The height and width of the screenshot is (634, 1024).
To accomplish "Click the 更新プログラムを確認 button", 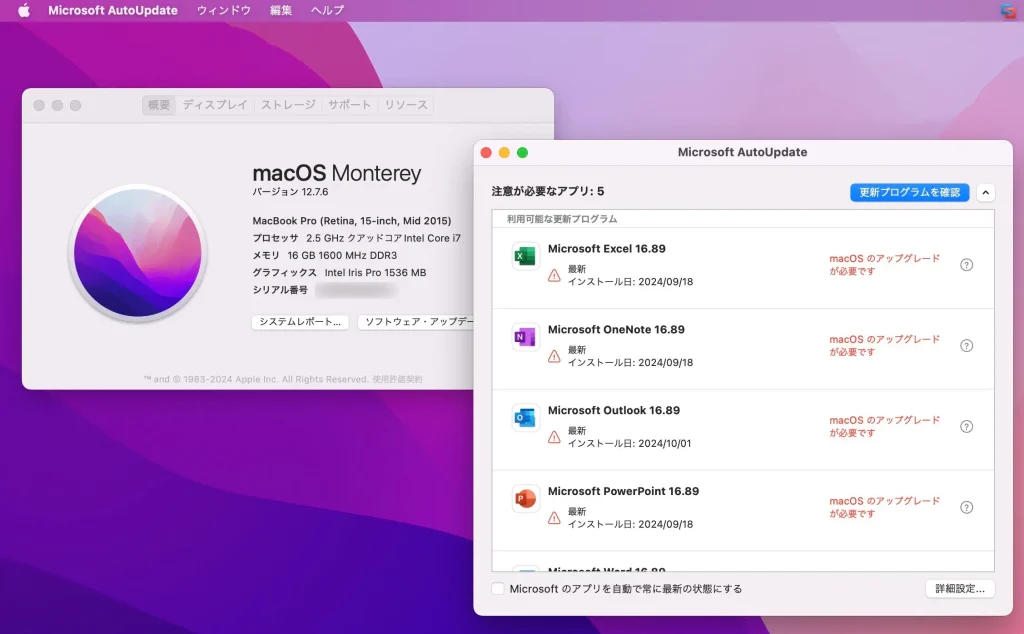I will click(x=909, y=193).
